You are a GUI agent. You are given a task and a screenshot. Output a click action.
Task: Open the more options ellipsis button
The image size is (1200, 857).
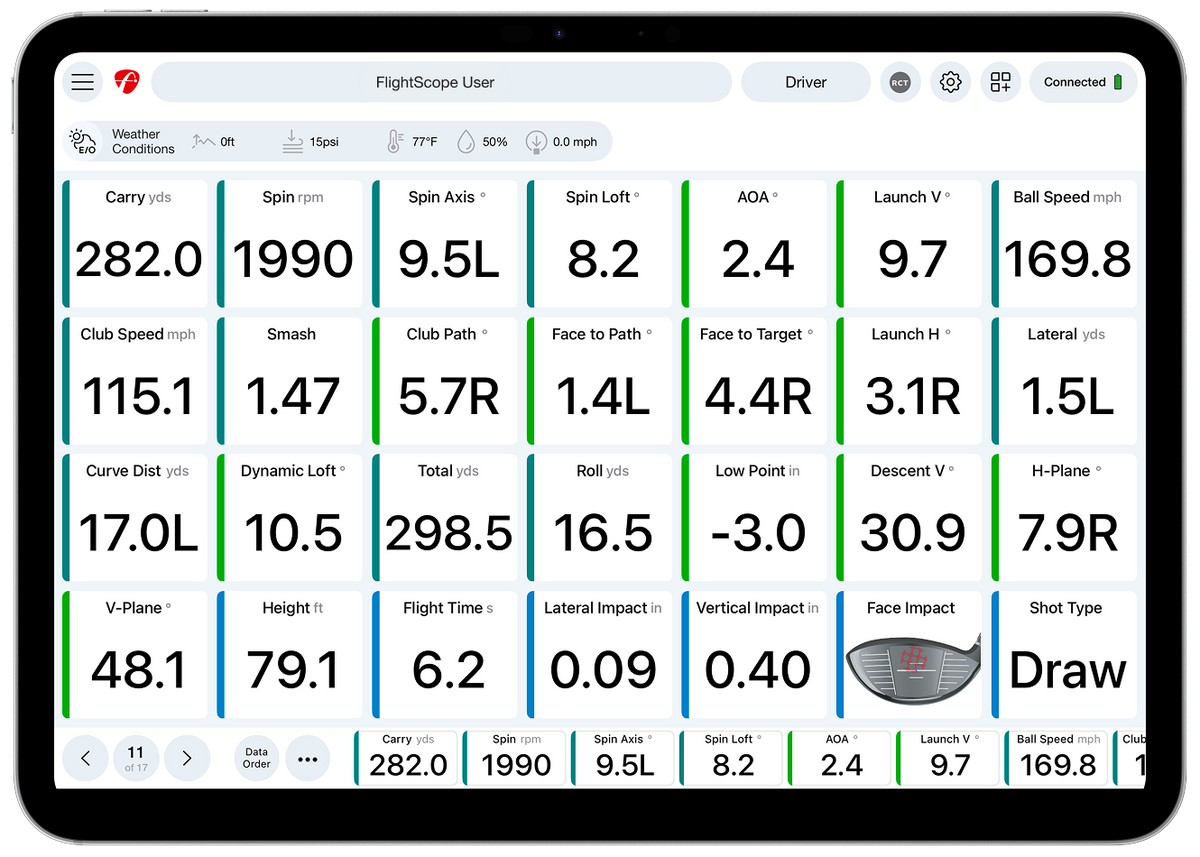coord(308,759)
